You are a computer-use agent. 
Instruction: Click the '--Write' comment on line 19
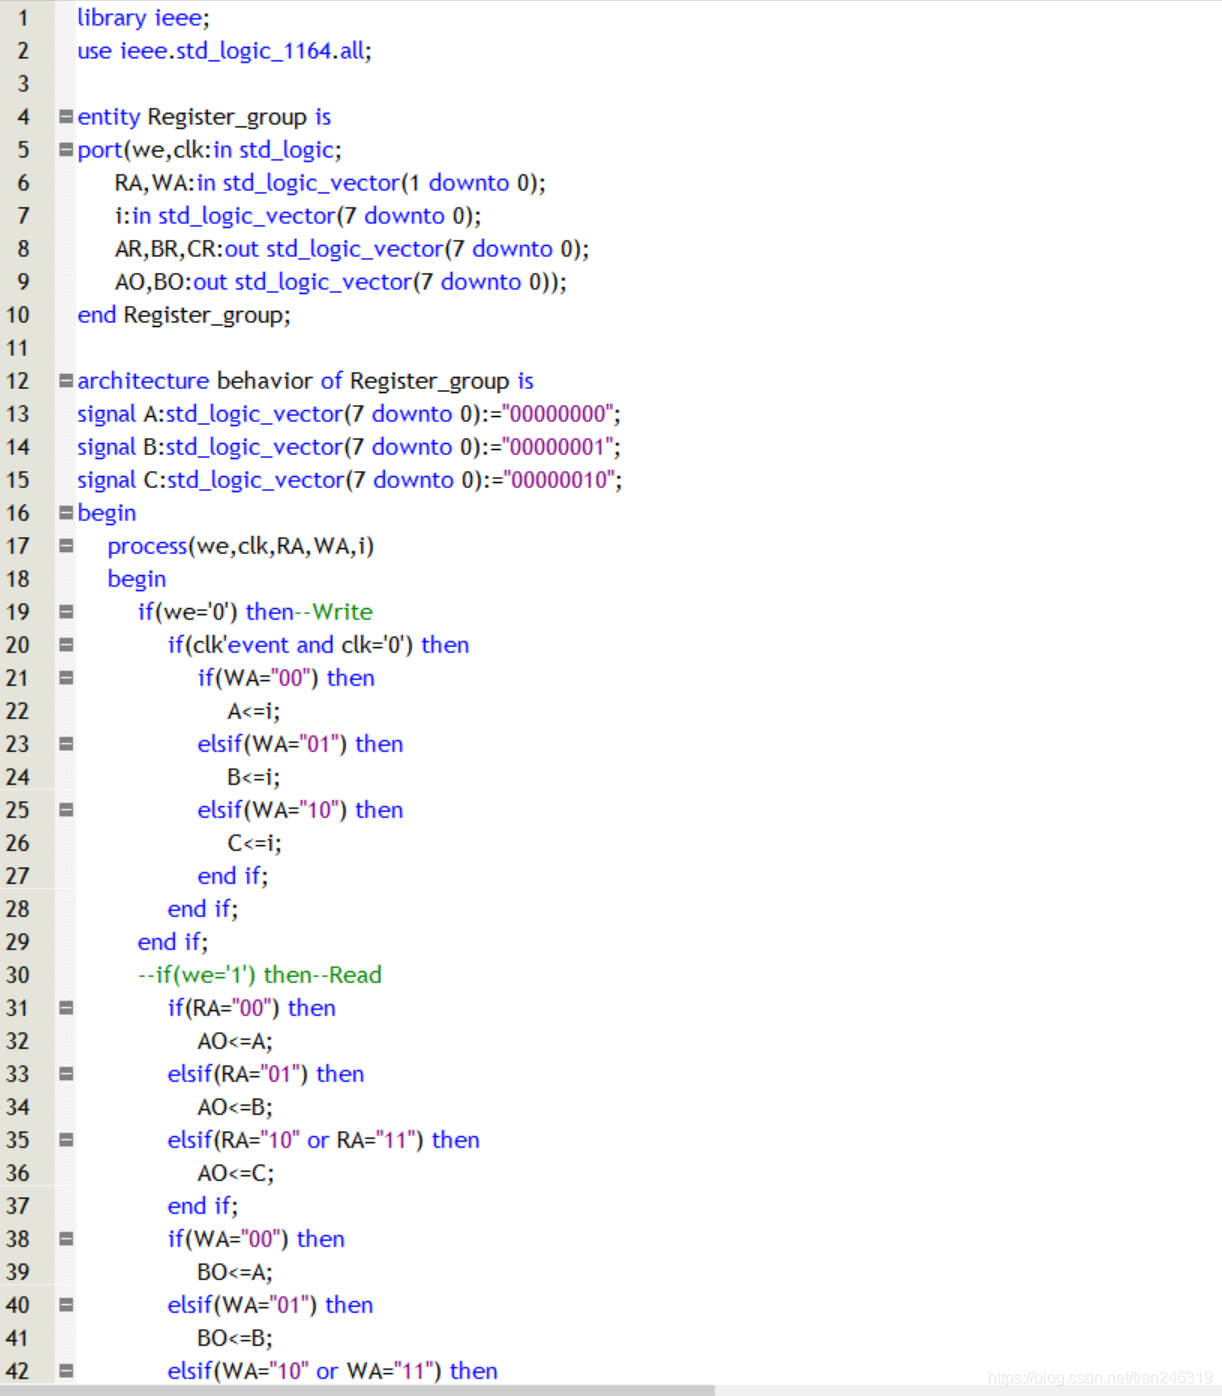tap(334, 612)
